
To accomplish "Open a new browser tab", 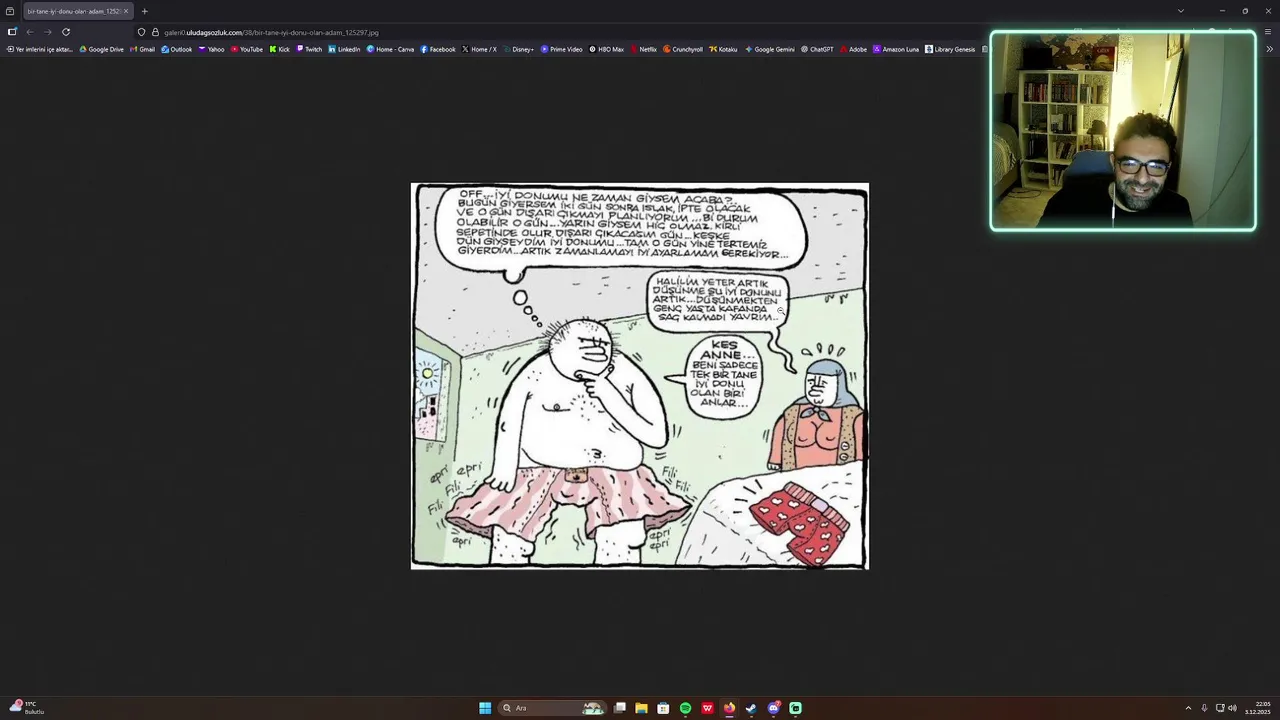I will pos(144,11).
